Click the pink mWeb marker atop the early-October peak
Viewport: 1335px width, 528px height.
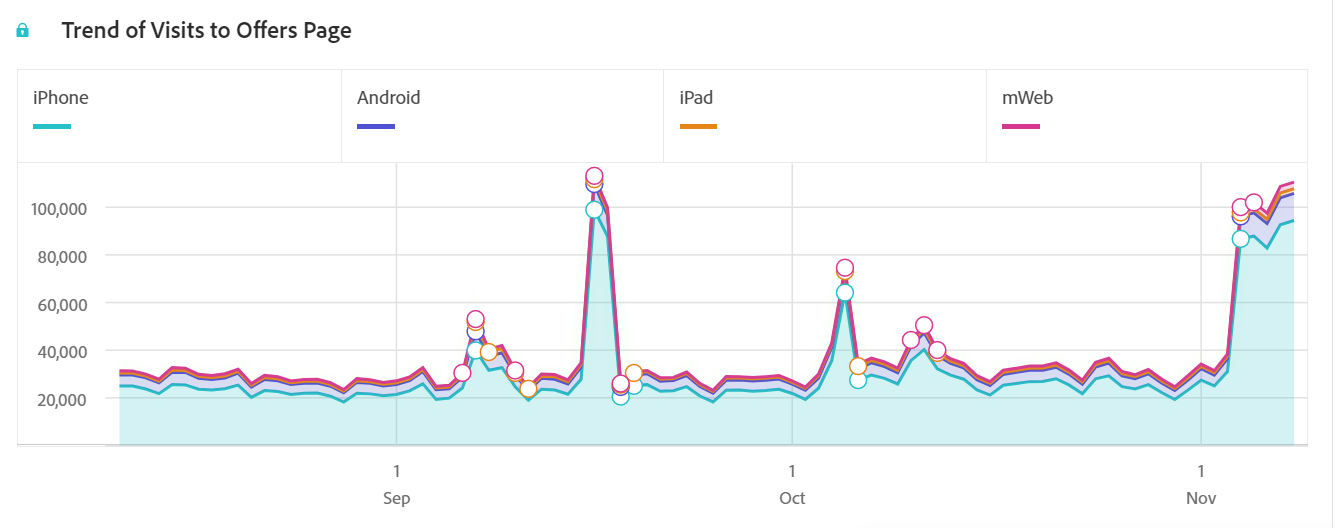[845, 268]
